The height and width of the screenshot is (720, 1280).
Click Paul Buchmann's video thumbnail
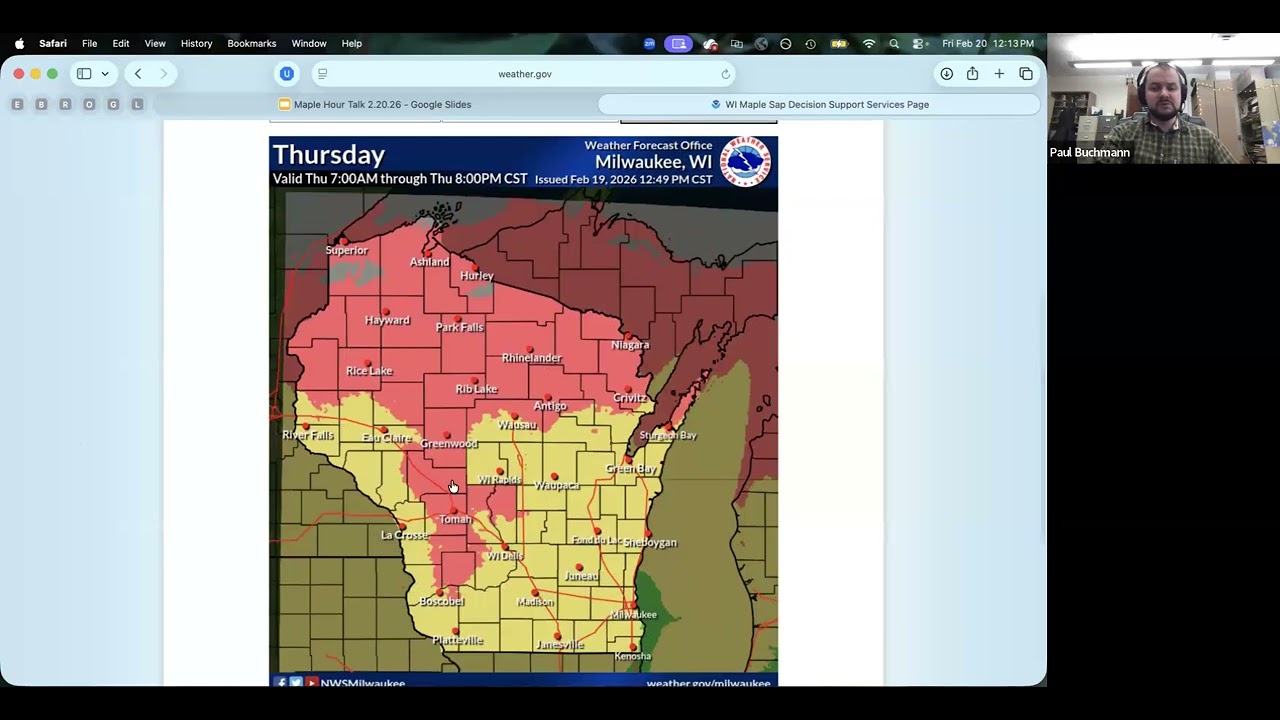click(x=1163, y=98)
